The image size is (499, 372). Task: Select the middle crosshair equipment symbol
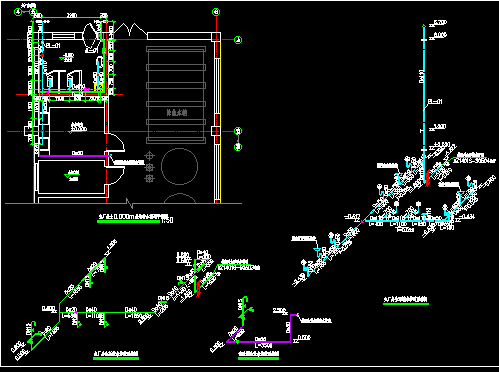pyautogui.click(x=150, y=167)
